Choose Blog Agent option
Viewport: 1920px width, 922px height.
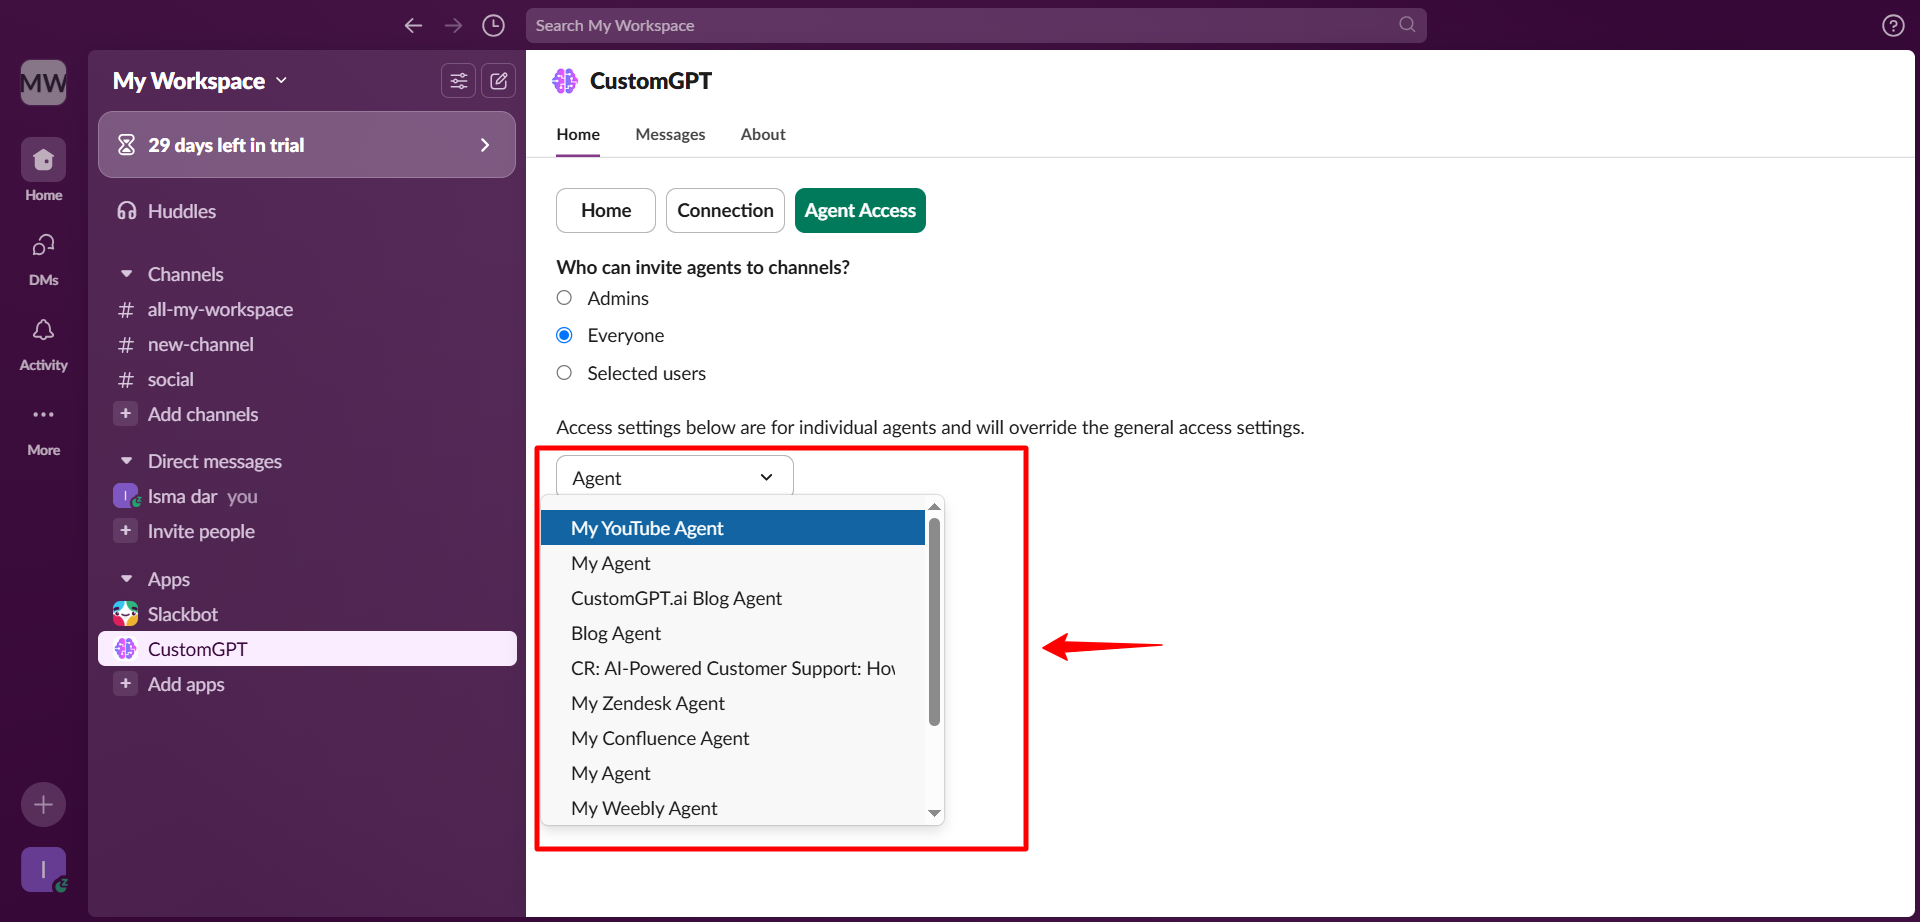tap(733, 633)
